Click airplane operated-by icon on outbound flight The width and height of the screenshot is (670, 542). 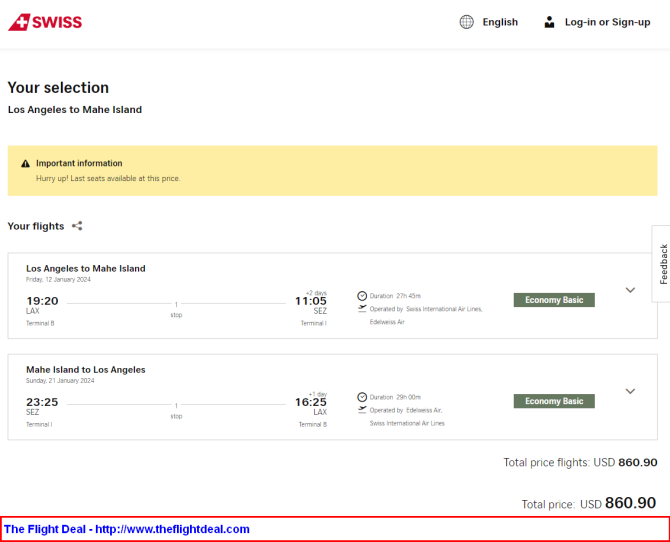(x=362, y=308)
